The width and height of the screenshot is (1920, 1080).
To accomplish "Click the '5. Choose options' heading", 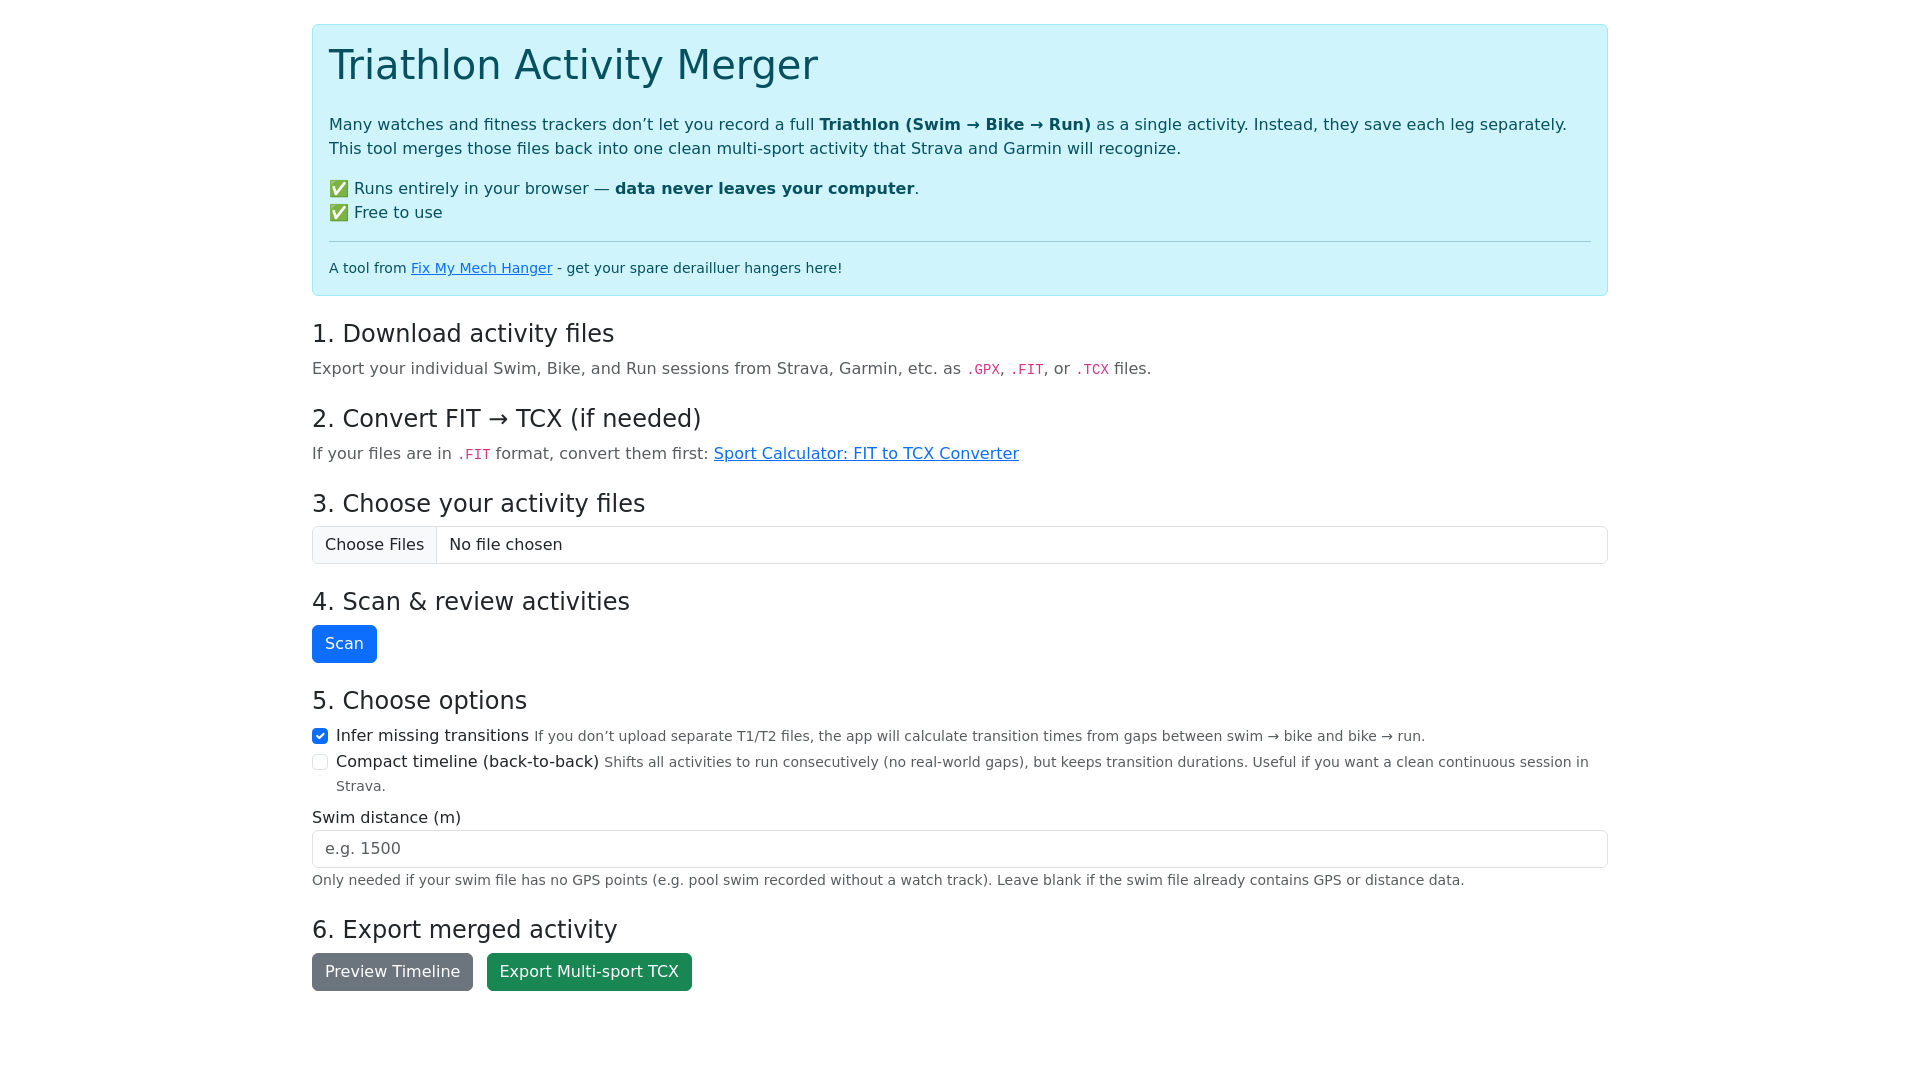I will (419, 701).
